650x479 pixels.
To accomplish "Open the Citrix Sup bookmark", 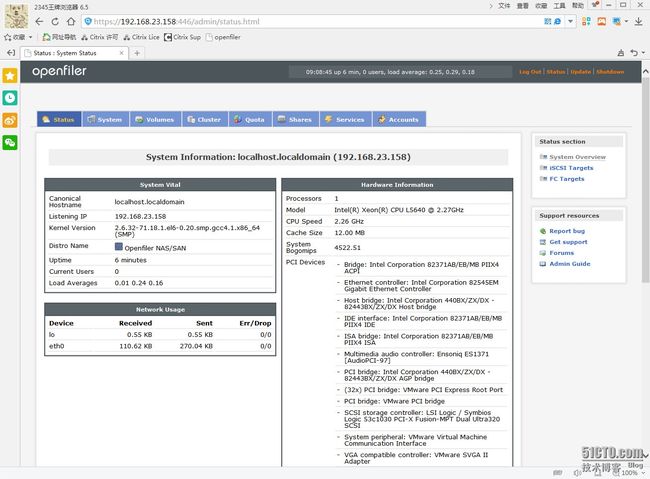I will click(x=182, y=37).
